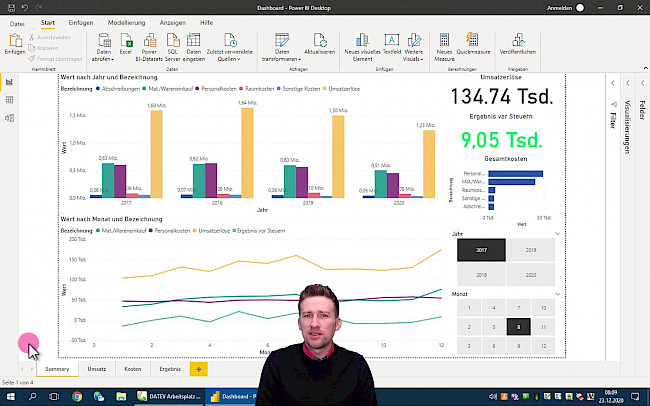Switch to the Modellierung ribbon tab
650x406 pixels.
coord(126,23)
